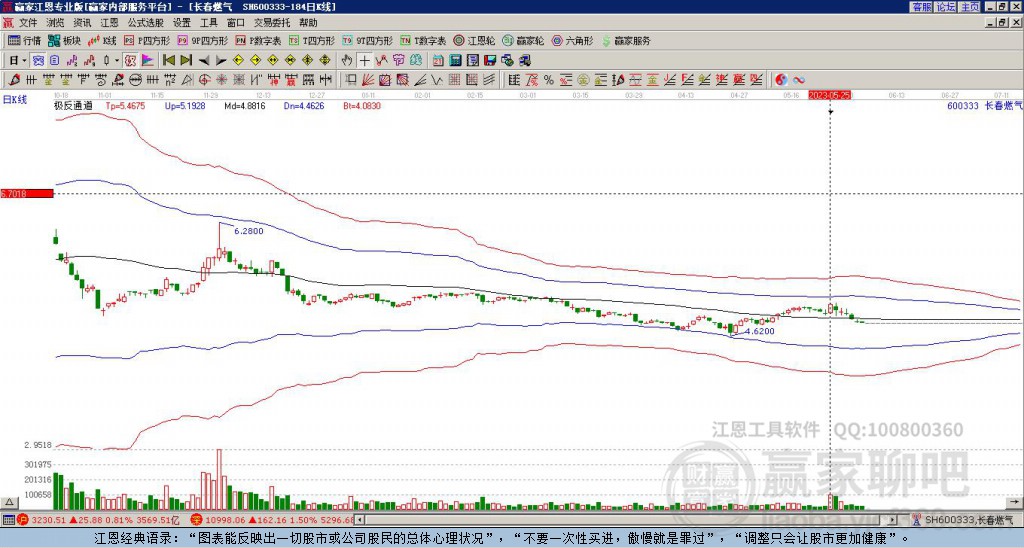This screenshot has height=548, width=1024.
Task: Click the colorful flag chart icon
Action: [x=148, y=60]
